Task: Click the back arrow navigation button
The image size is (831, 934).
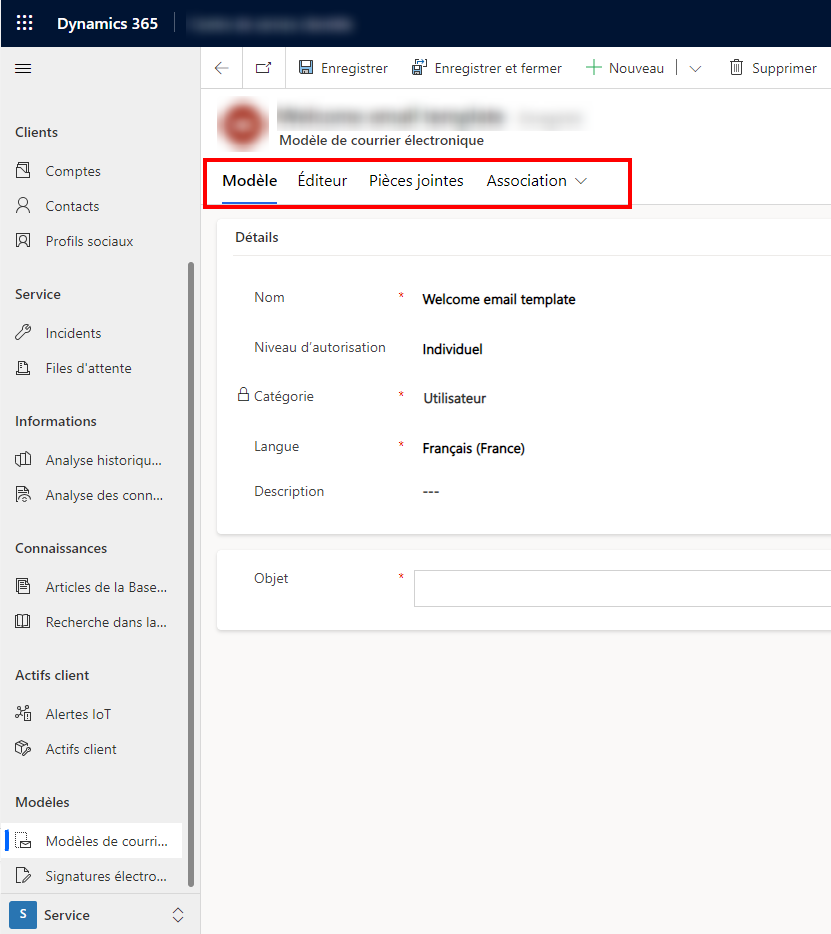Action: 221,67
